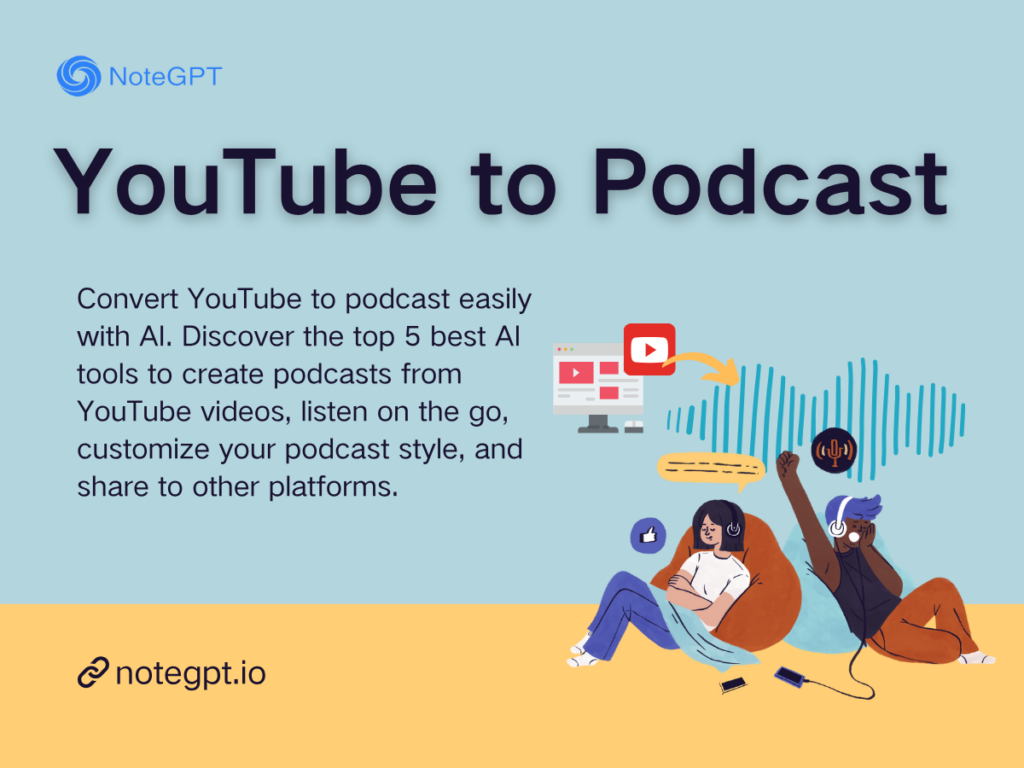Adjust the slider lines in the speech bubble

(x=710, y=466)
